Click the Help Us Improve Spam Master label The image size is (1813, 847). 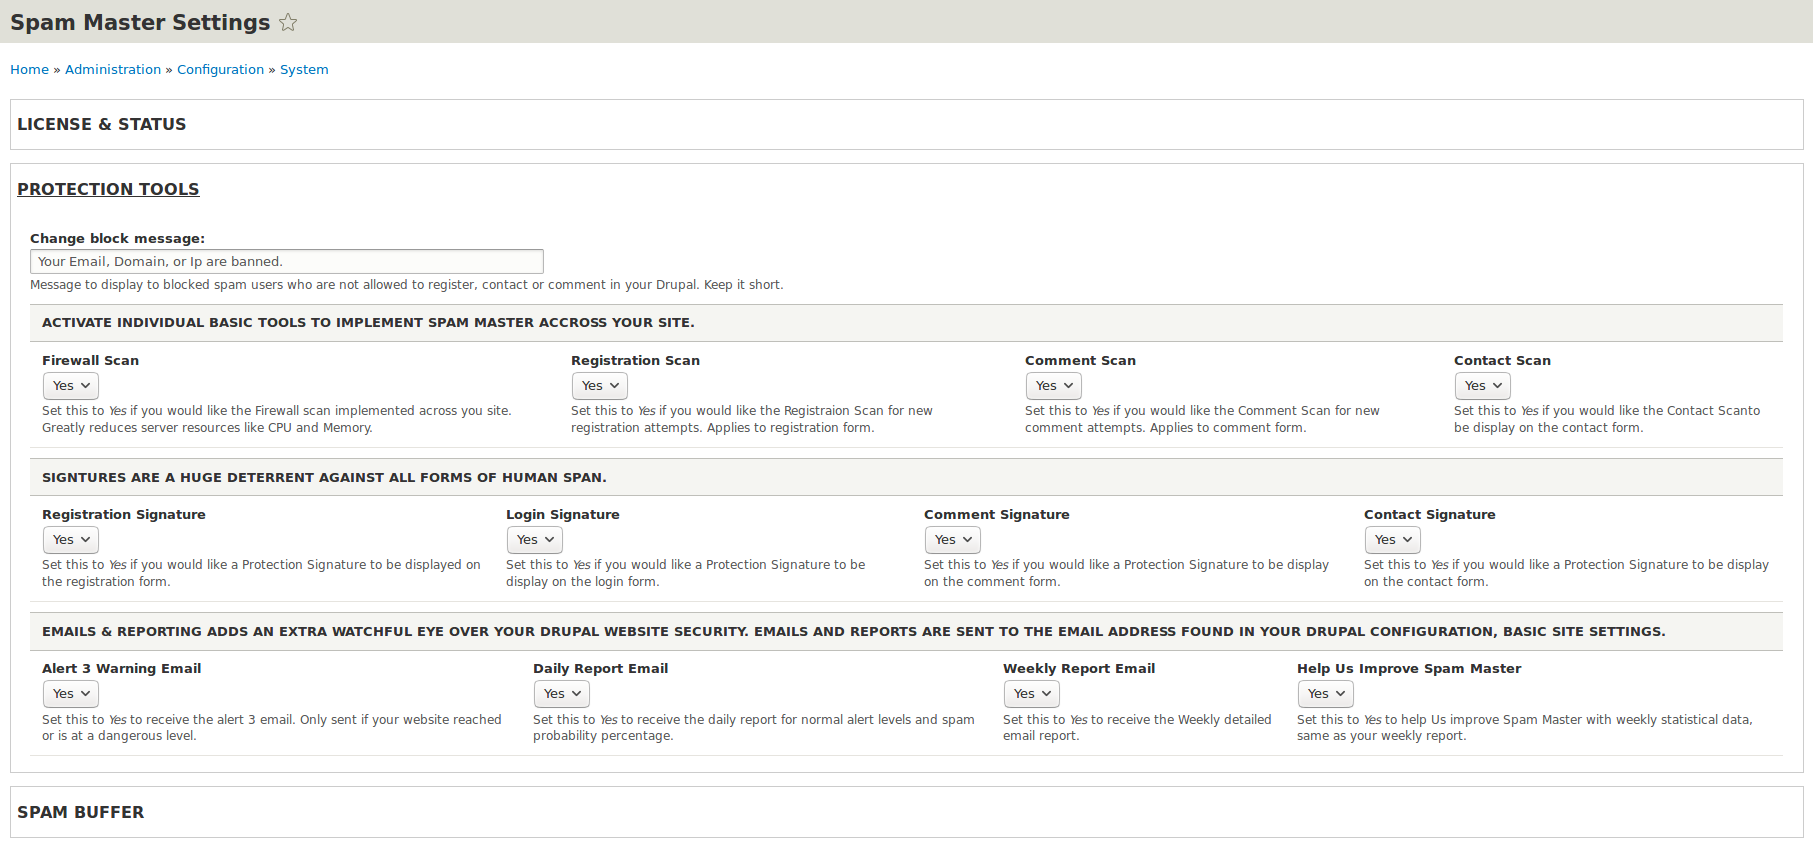click(x=1409, y=668)
